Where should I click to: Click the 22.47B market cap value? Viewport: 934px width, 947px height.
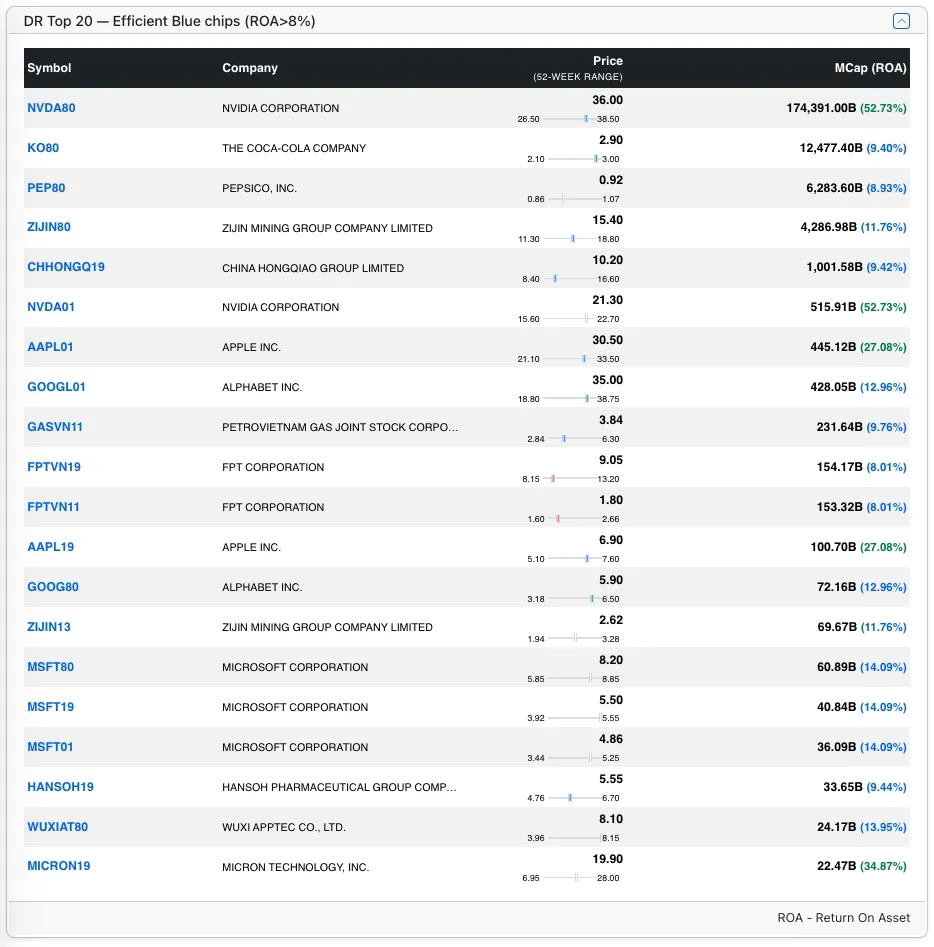pos(836,866)
